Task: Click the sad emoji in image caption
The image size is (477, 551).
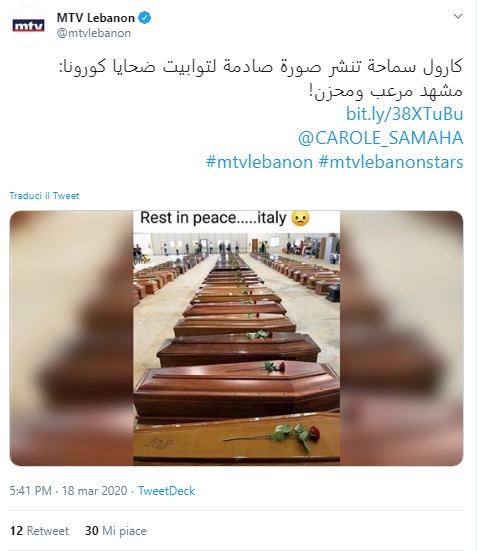Action: coord(301,218)
